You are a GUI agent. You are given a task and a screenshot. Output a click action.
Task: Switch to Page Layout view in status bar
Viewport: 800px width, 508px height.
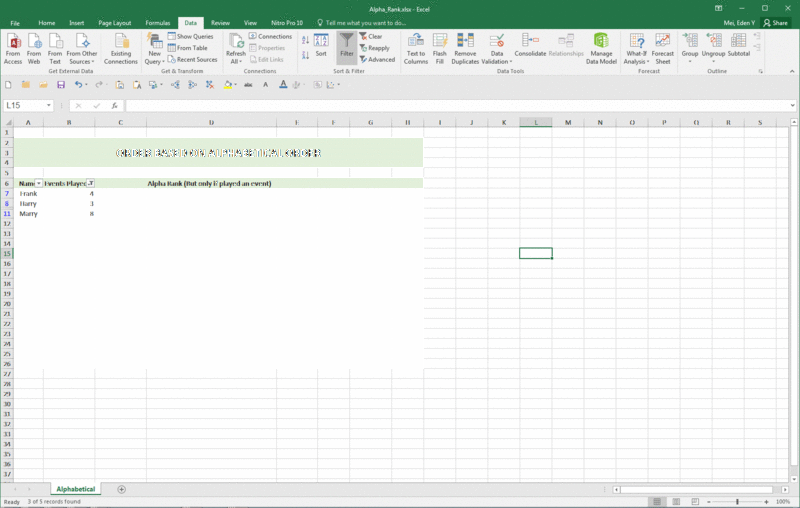pos(676,502)
